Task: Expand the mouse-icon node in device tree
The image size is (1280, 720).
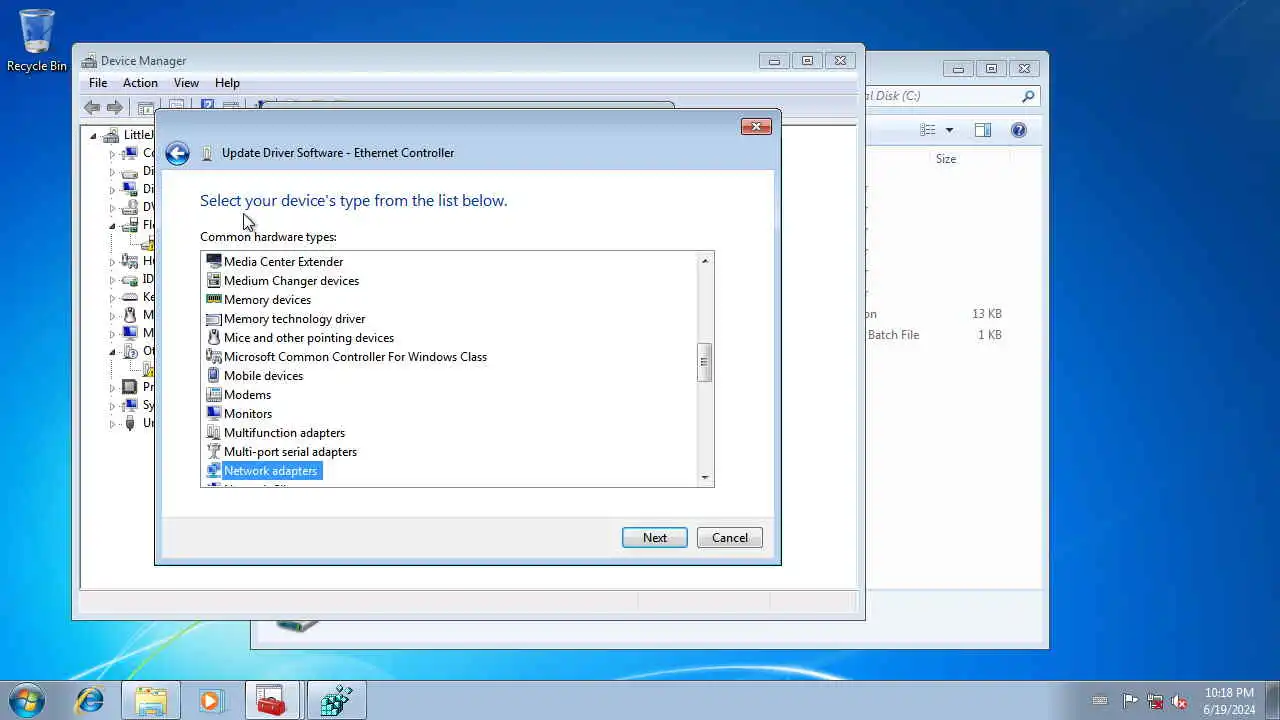Action: (112, 315)
